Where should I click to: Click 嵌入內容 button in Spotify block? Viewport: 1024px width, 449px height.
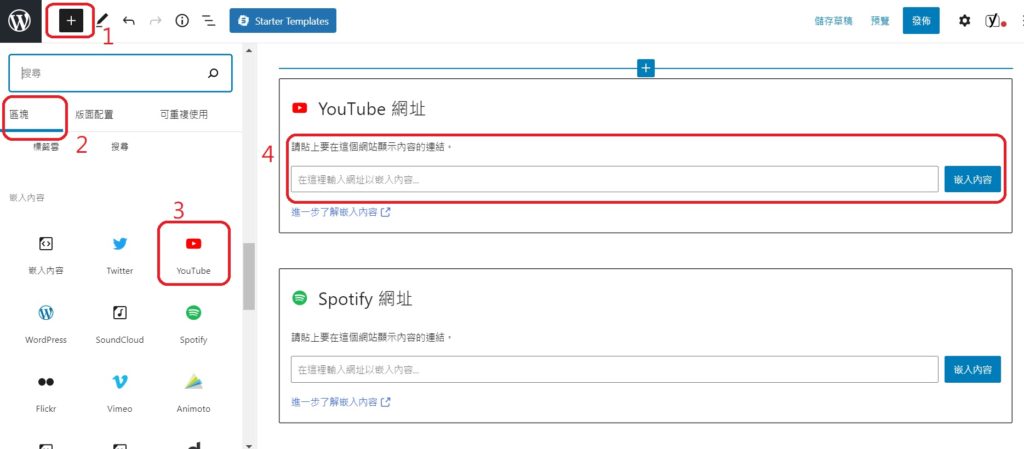click(x=972, y=369)
